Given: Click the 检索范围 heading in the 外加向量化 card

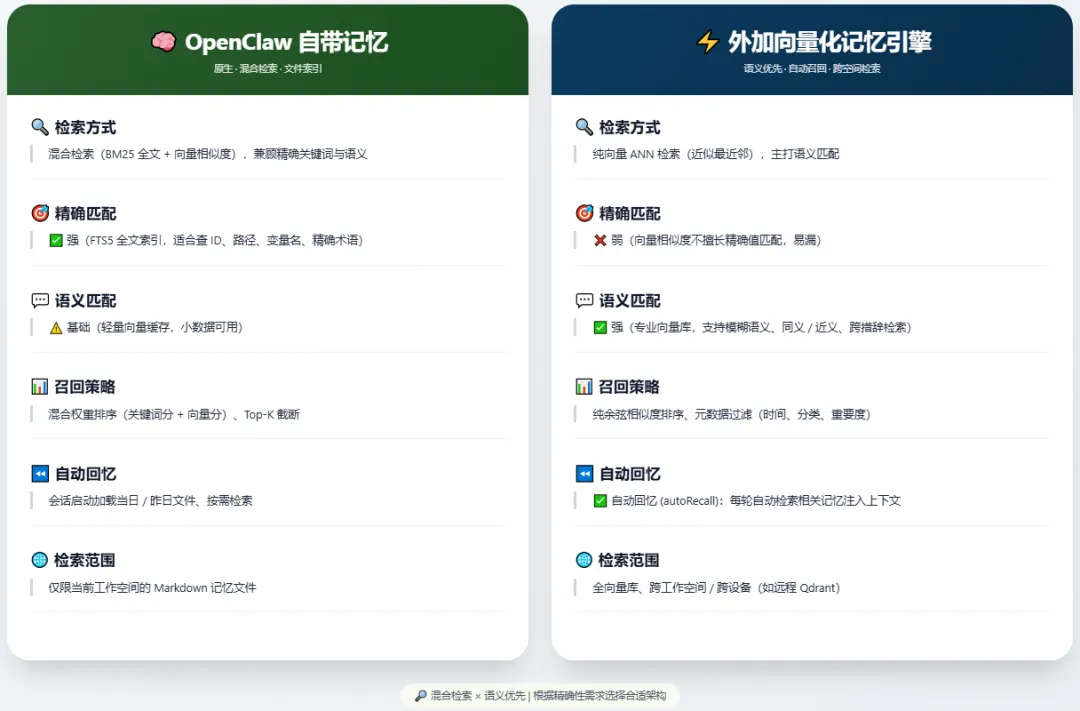Looking at the screenshot, I should 630,560.
